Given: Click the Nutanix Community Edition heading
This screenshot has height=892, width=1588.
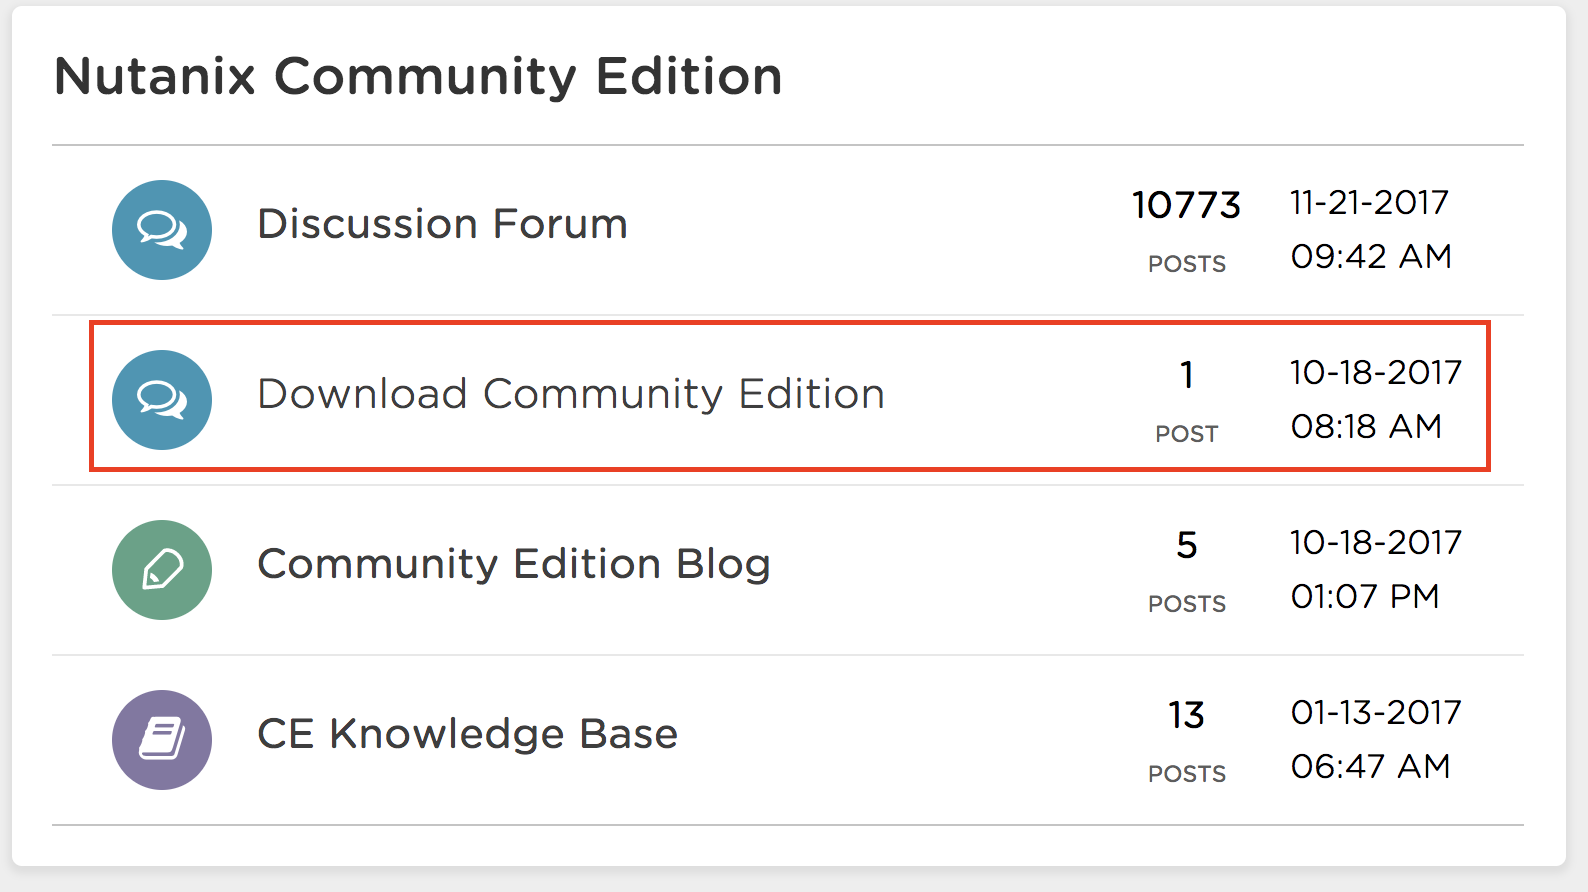Looking at the screenshot, I should click(418, 76).
